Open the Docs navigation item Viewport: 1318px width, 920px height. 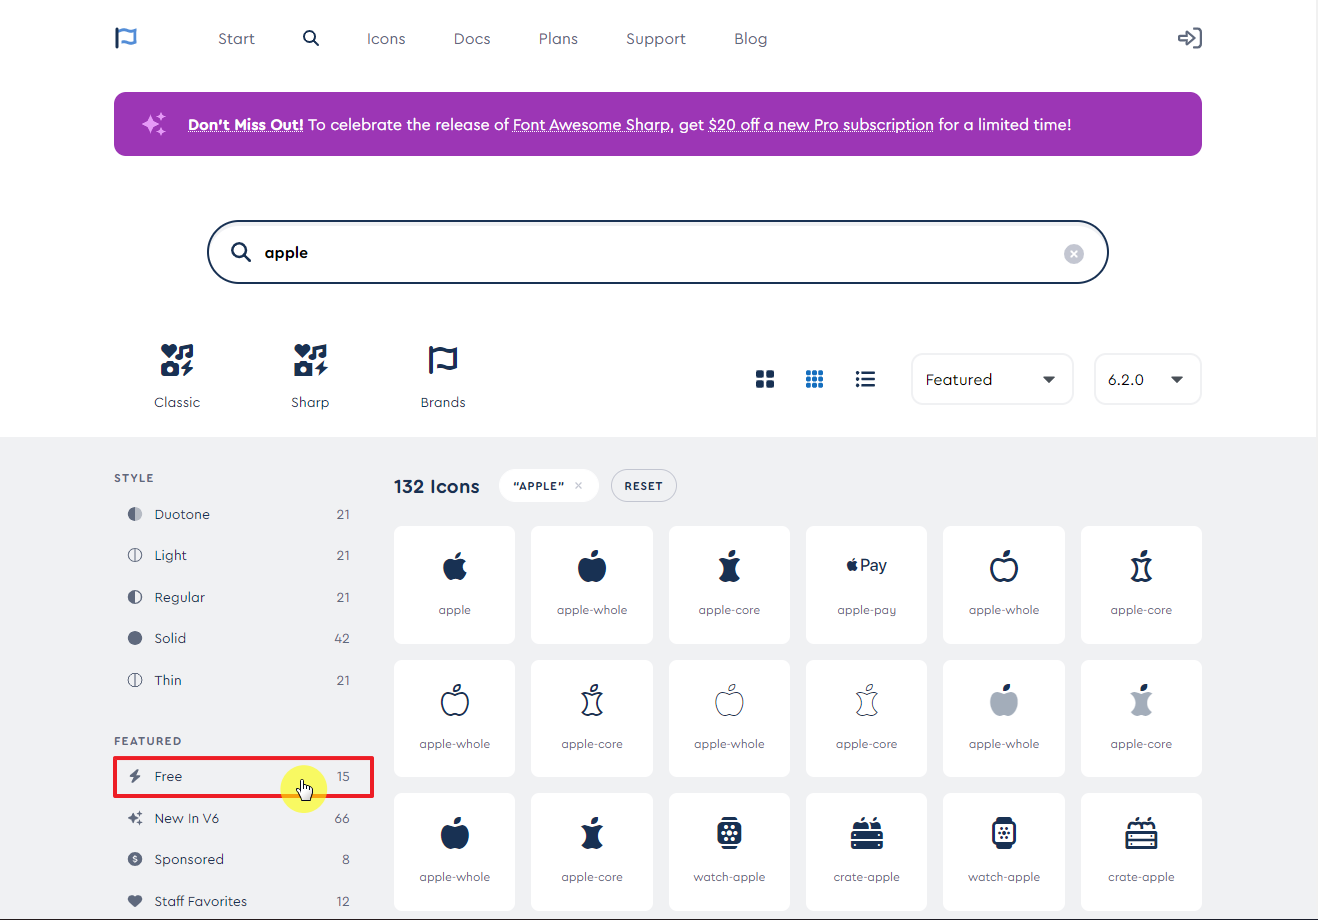tap(472, 39)
